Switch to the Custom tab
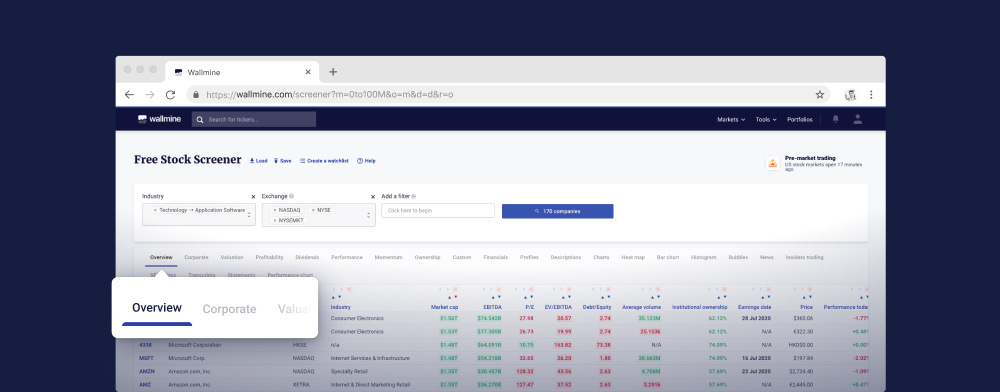Image resolution: width=1000 pixels, height=392 pixels. coord(462,258)
